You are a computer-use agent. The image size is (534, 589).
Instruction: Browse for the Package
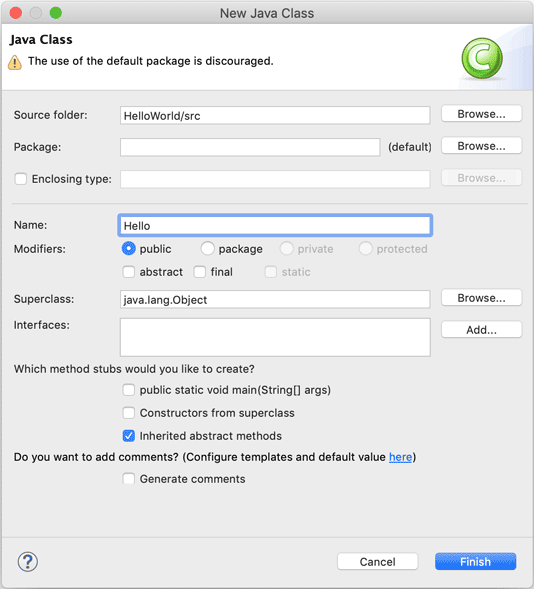(481, 146)
